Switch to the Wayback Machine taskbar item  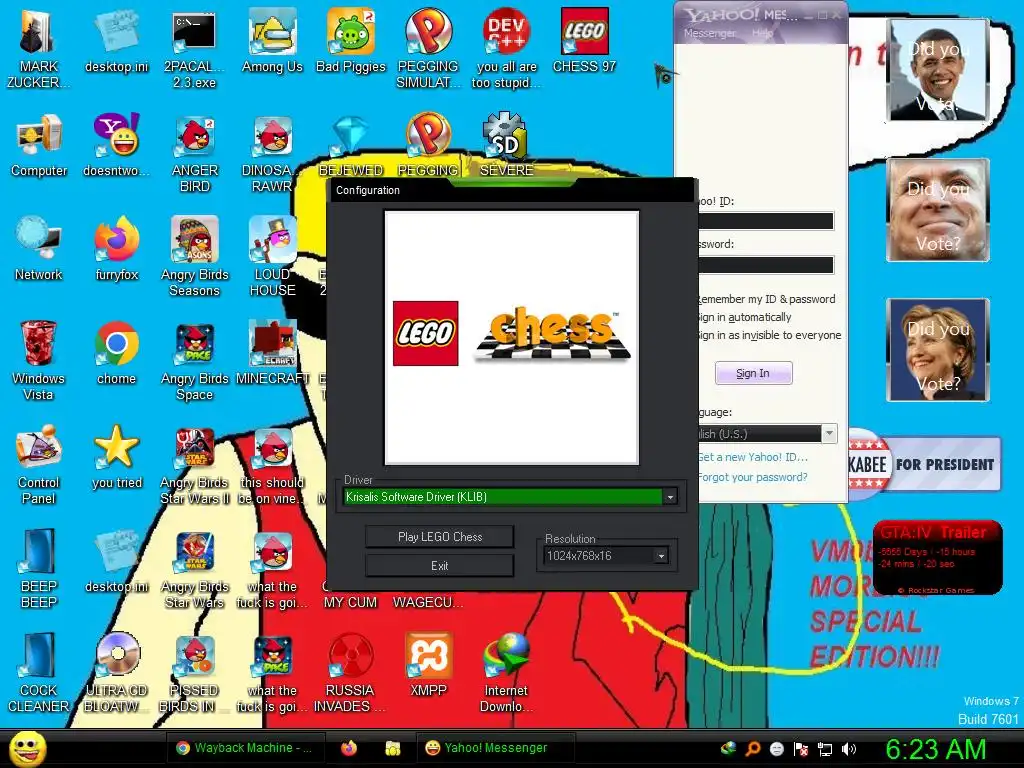244,748
